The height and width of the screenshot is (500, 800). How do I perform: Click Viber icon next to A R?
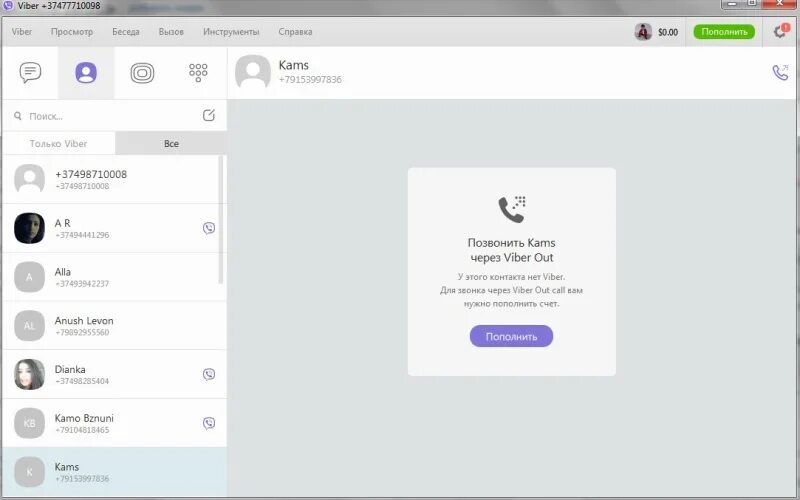click(x=209, y=228)
